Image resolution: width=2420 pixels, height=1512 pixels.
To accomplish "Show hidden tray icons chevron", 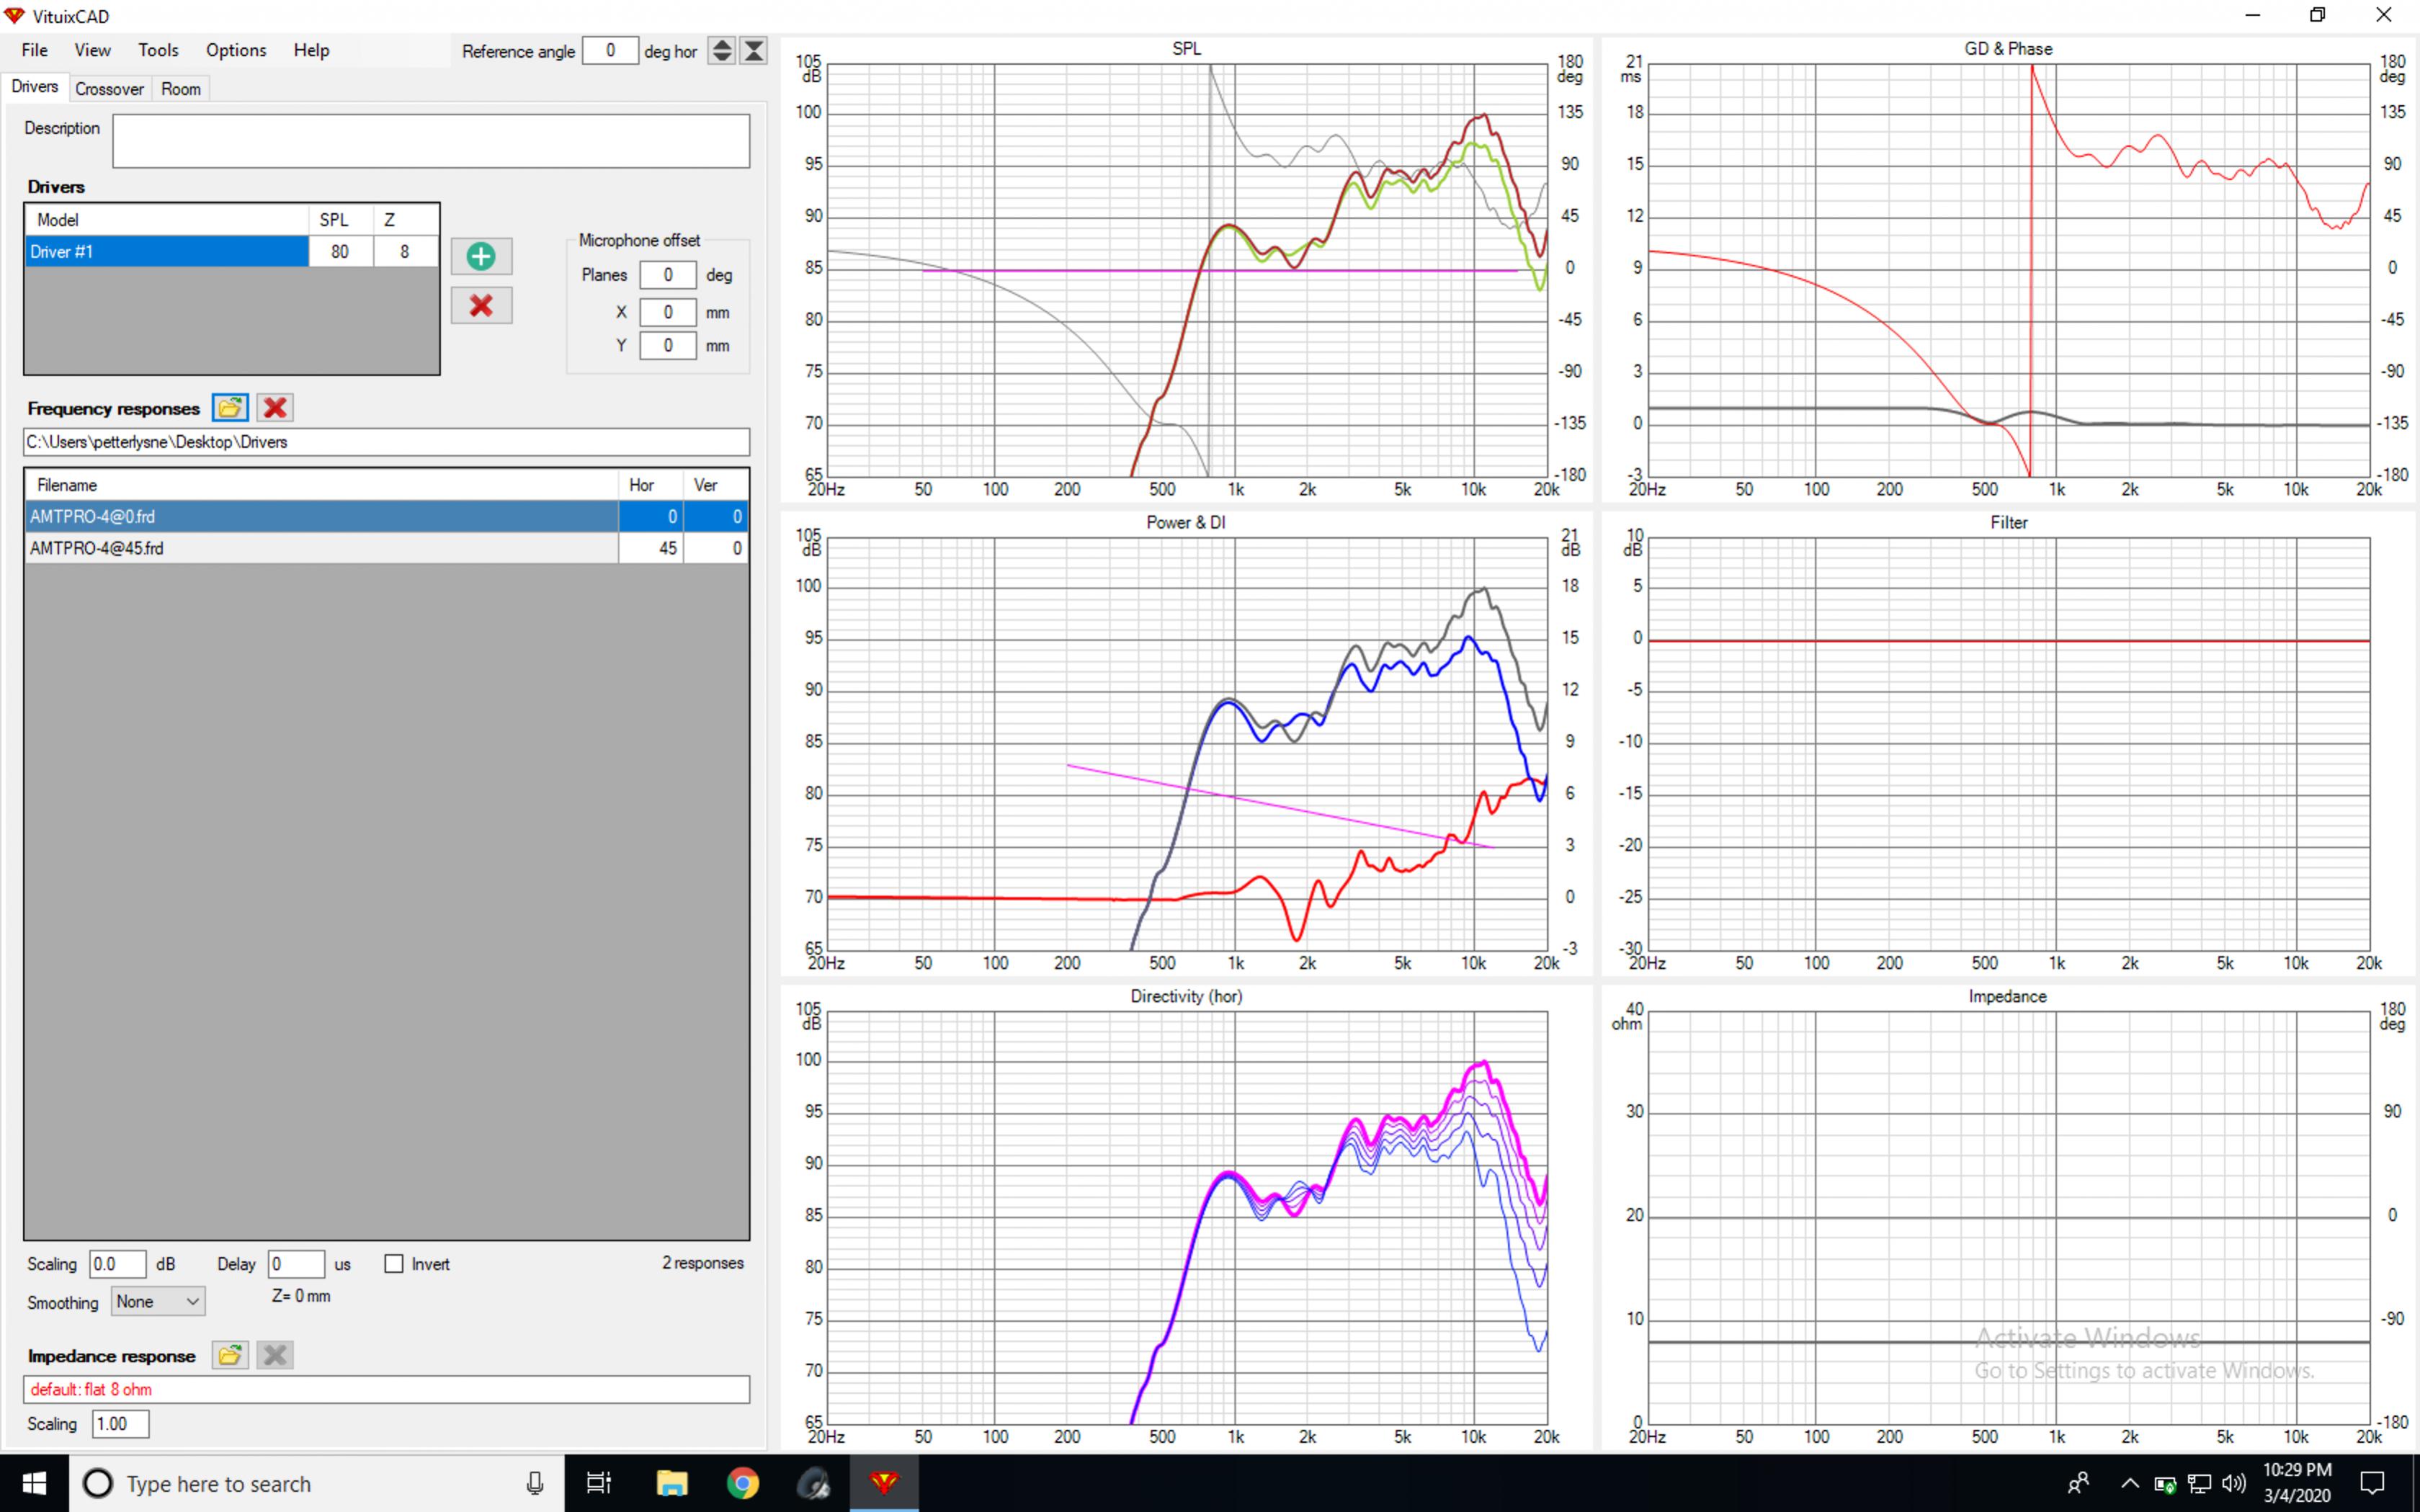I will coord(2129,1483).
